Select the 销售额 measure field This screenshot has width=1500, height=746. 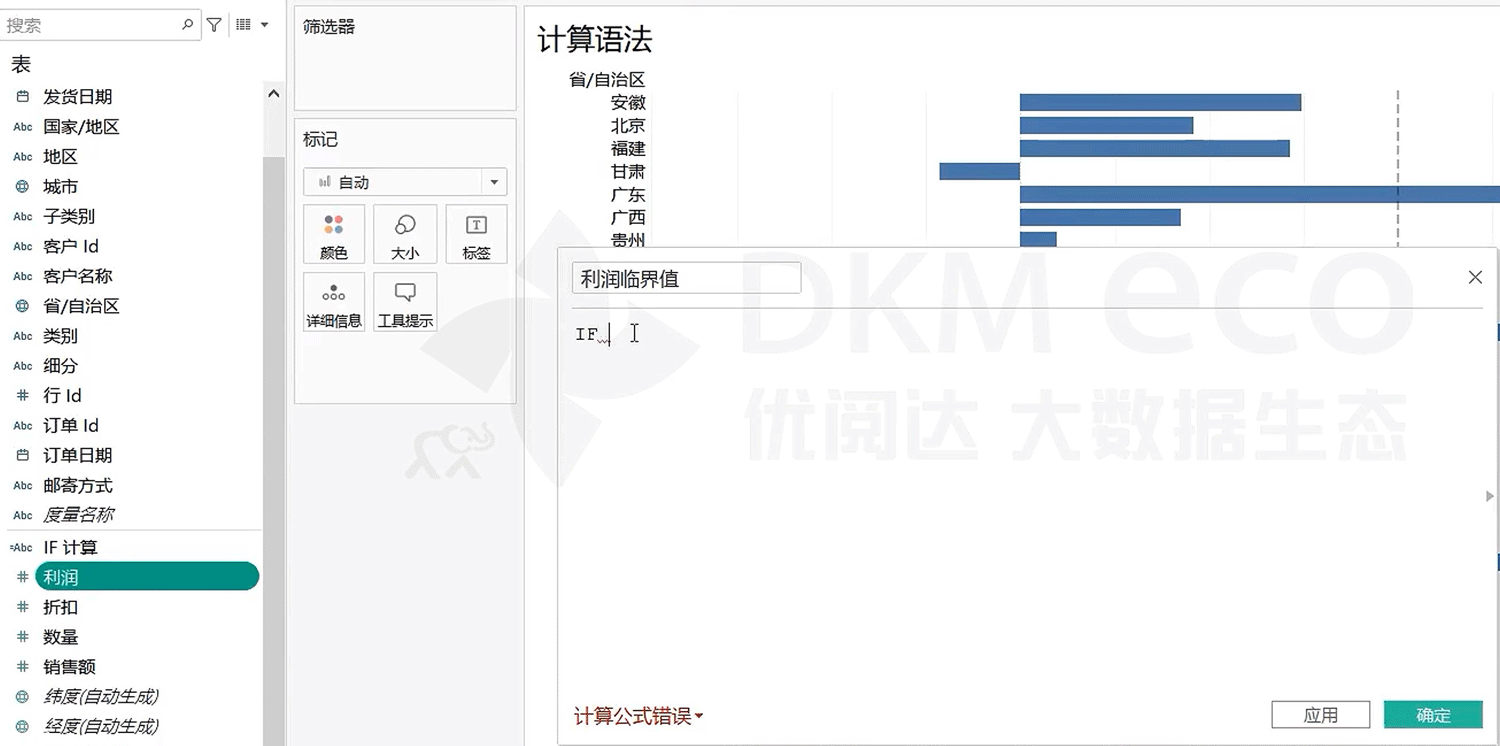coord(69,667)
